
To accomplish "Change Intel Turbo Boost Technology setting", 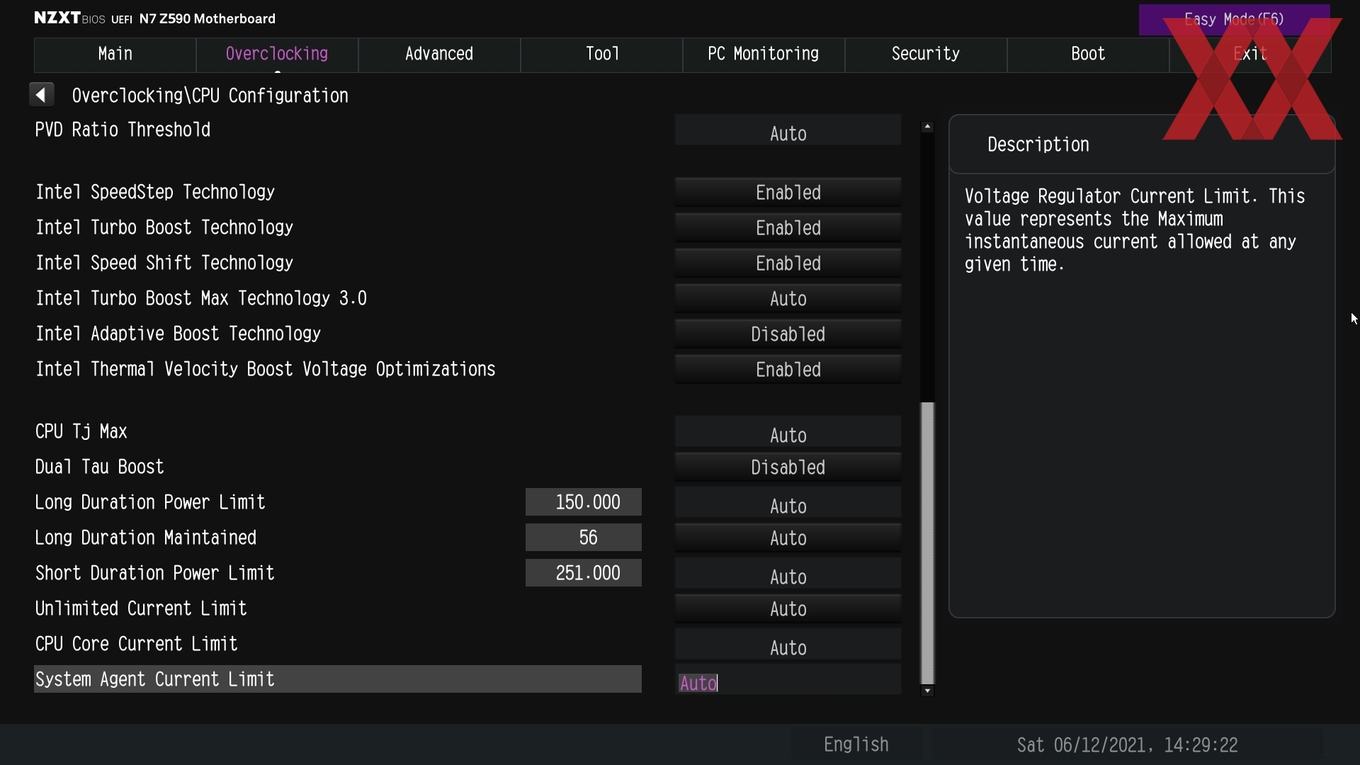I will click(788, 228).
